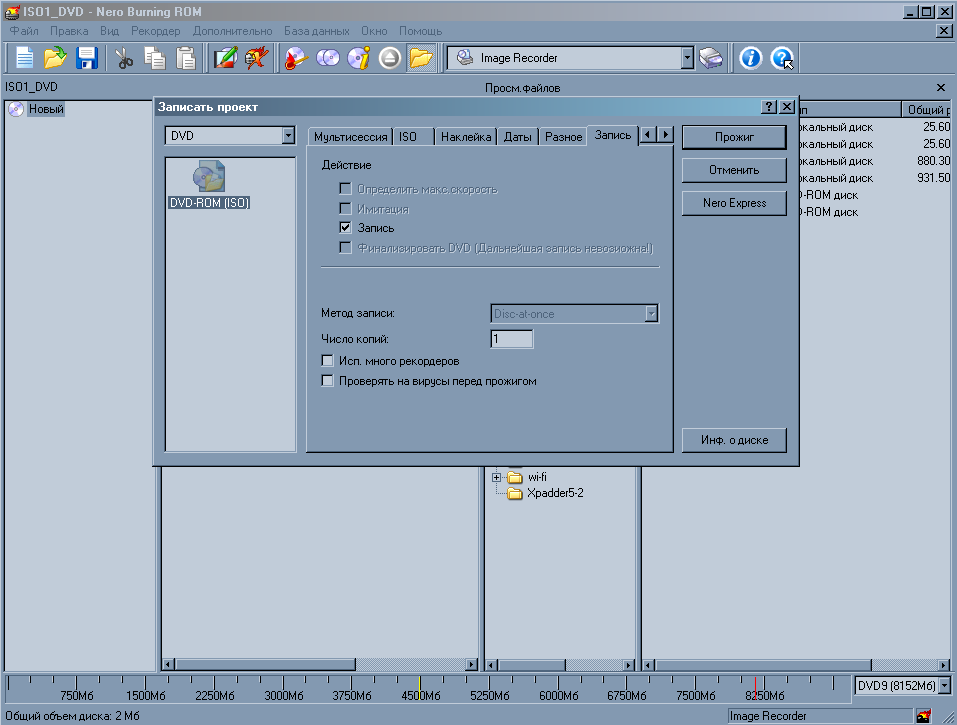Uncheck the Запись checkbox
The image size is (957, 725).
(x=346, y=228)
